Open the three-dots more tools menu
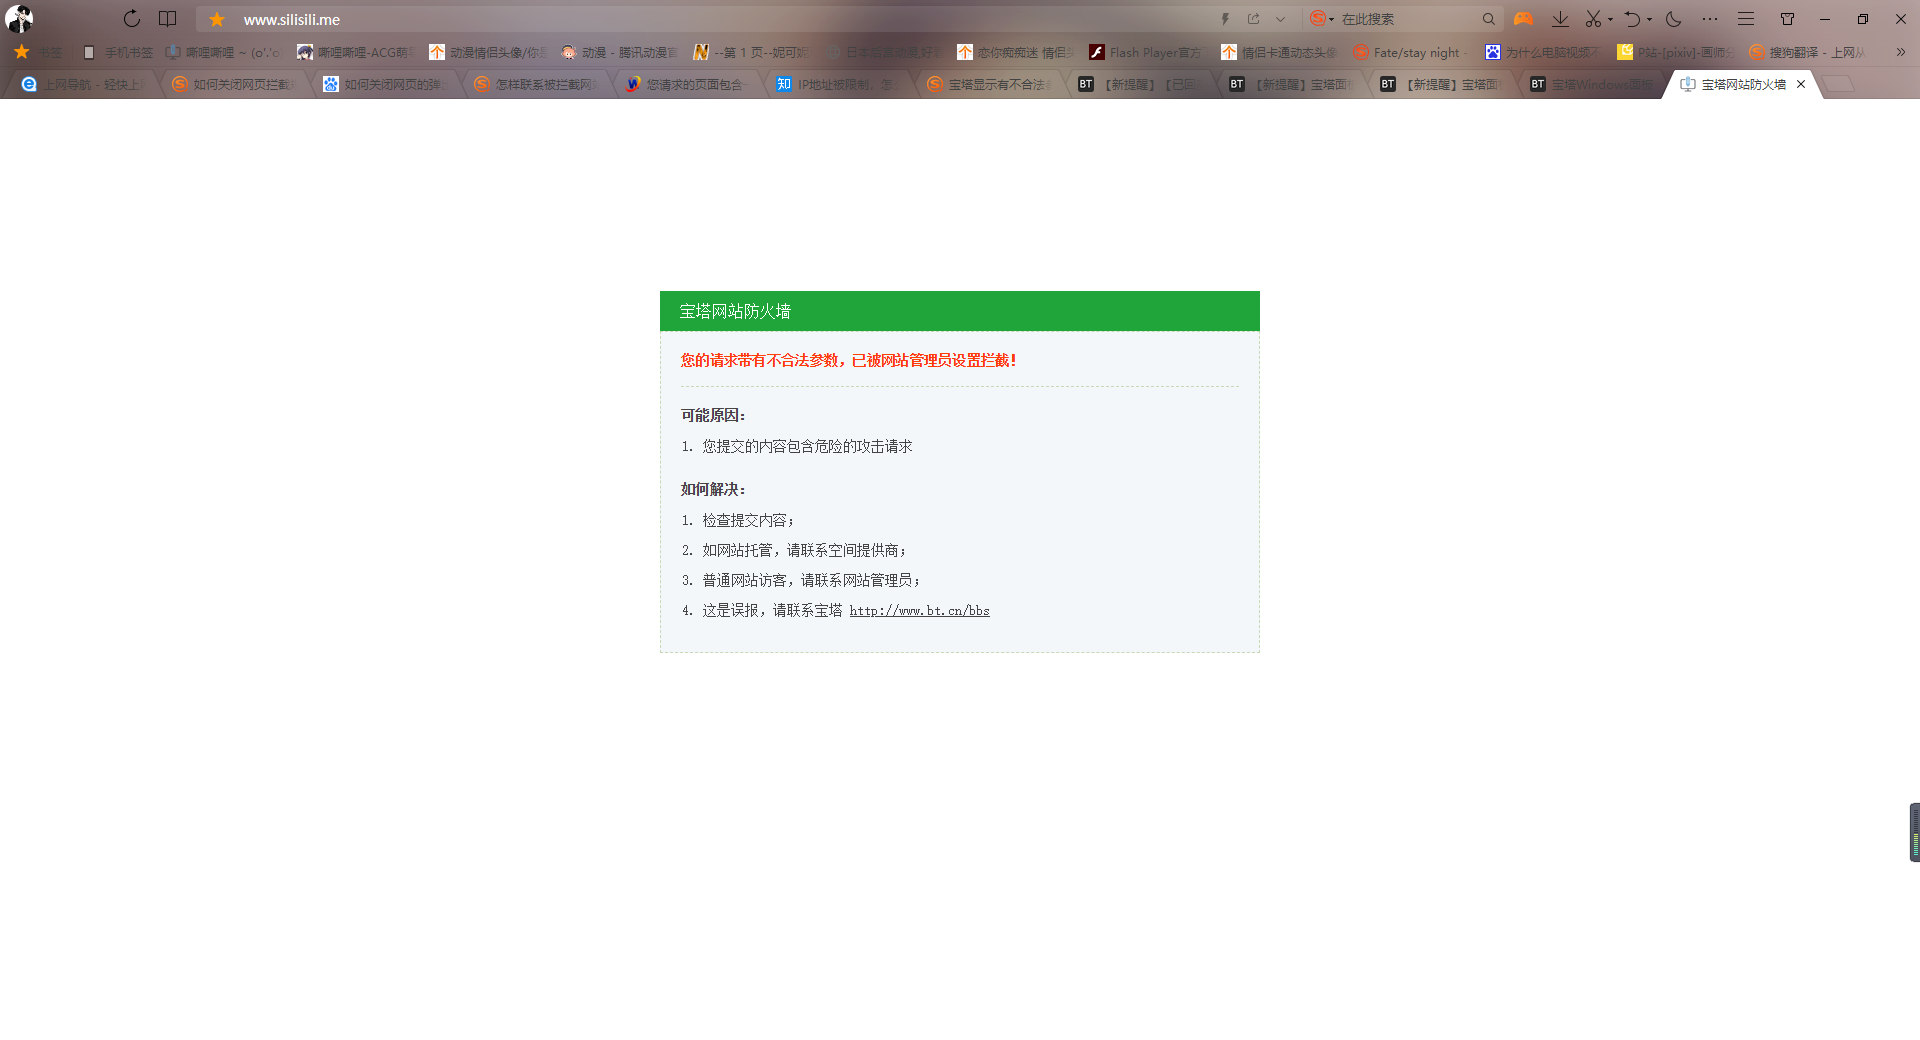The image size is (1920, 1040). [1710, 19]
